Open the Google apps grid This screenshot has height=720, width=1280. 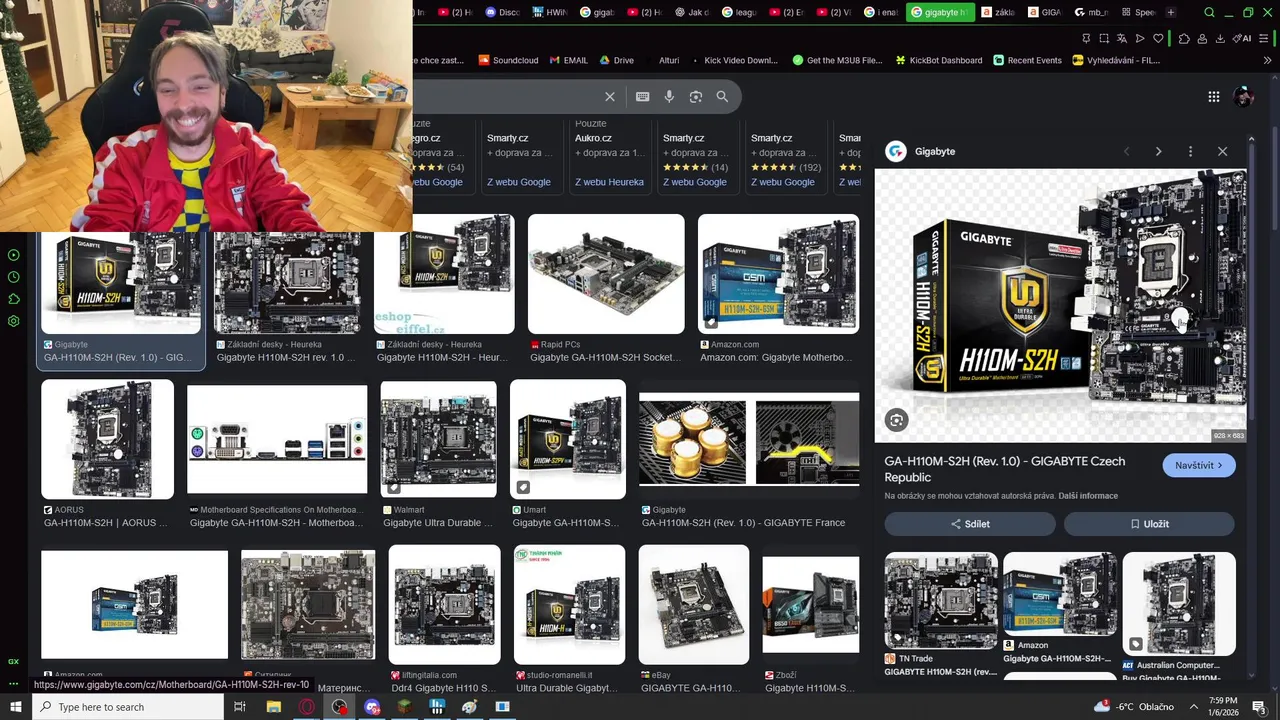click(x=1213, y=97)
